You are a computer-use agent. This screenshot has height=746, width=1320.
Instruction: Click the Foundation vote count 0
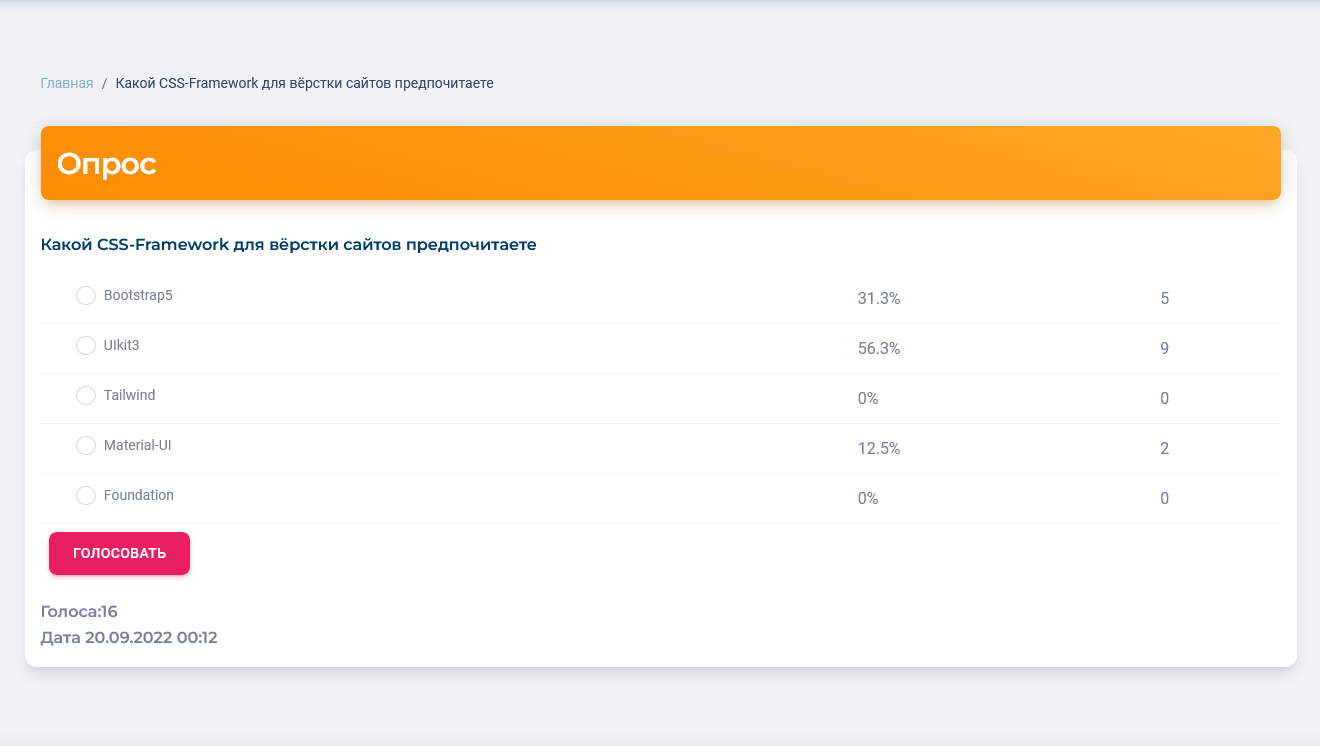1165,498
